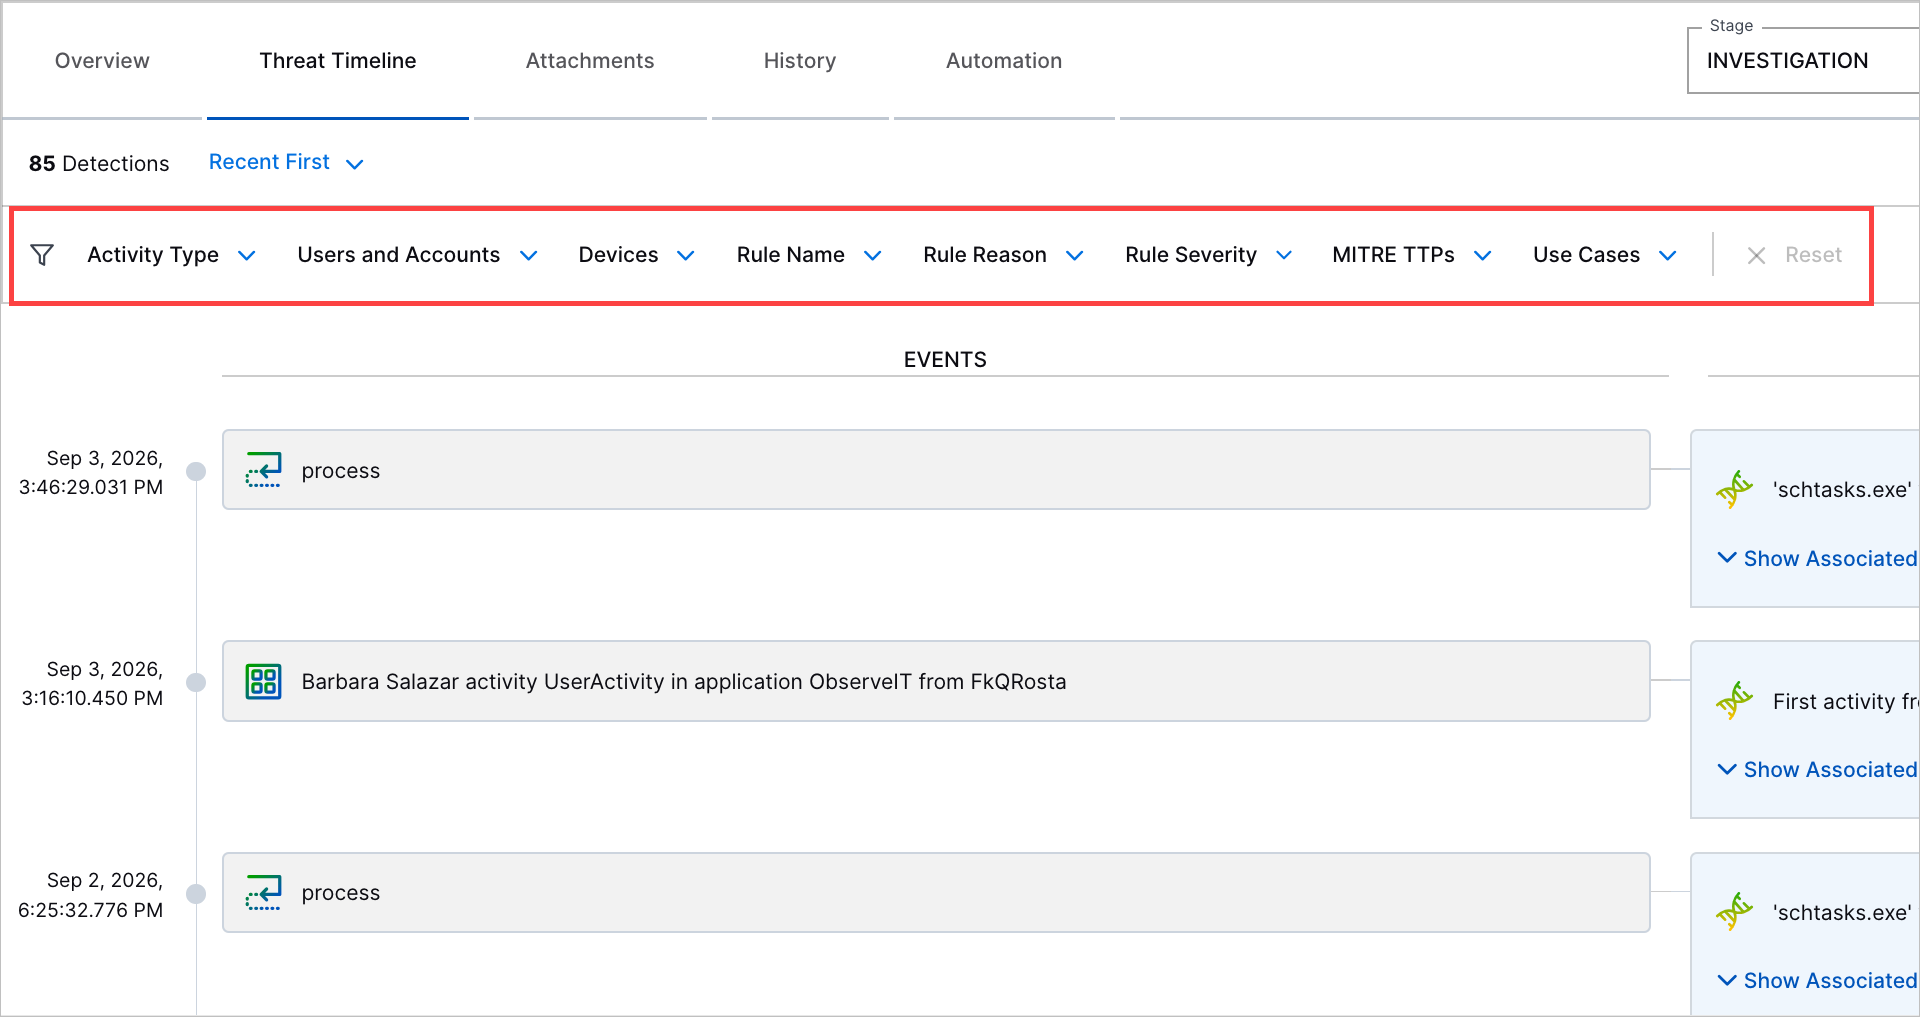Open the Attachments tab

click(590, 61)
